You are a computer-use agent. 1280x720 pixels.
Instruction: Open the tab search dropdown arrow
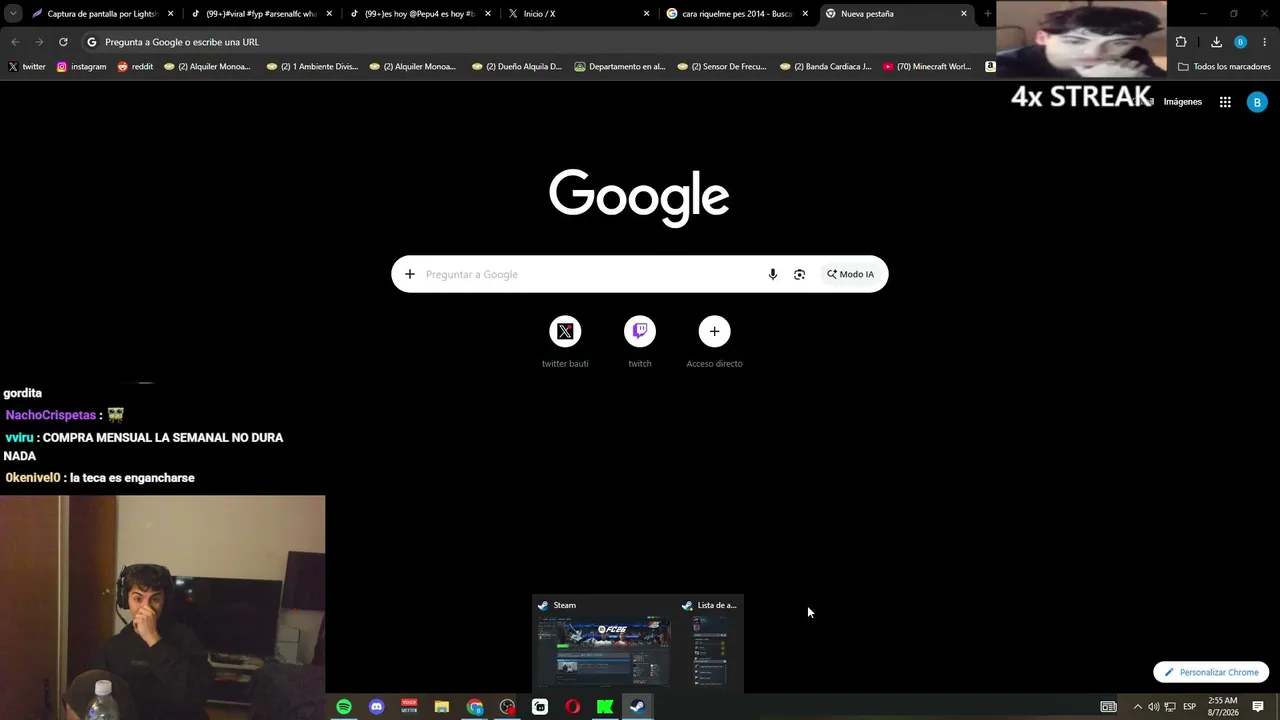[11, 13]
